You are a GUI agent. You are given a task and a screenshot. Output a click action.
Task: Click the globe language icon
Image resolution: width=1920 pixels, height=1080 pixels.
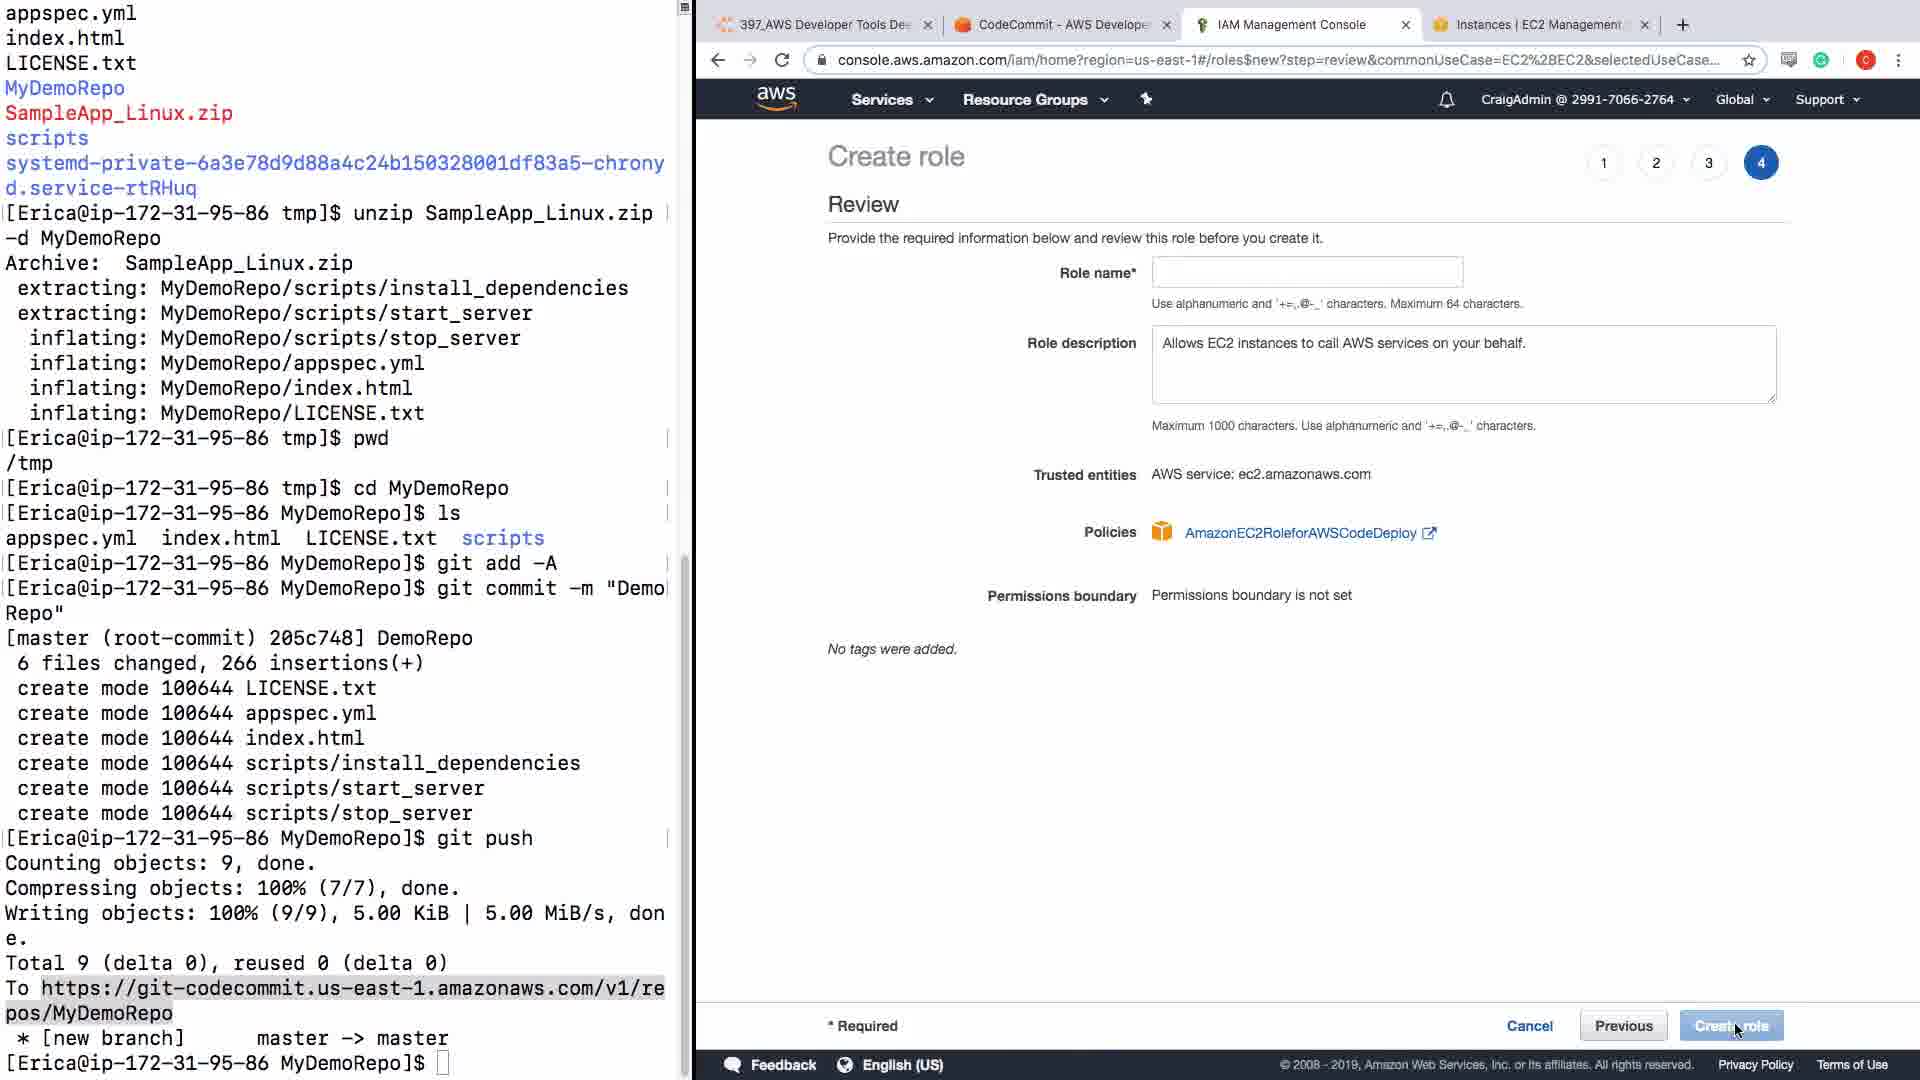[x=845, y=1065]
